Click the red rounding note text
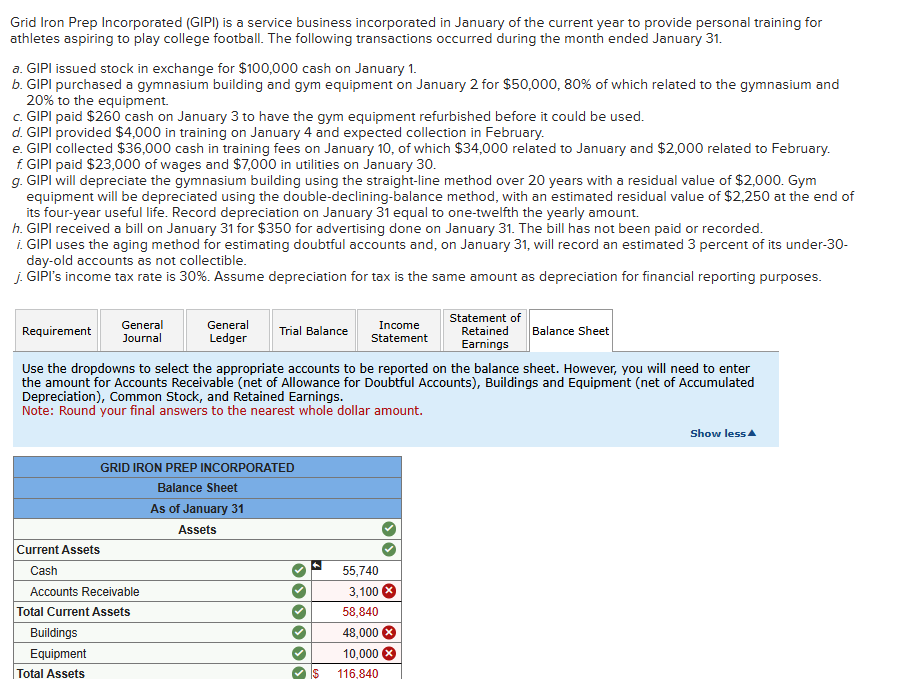 222,410
